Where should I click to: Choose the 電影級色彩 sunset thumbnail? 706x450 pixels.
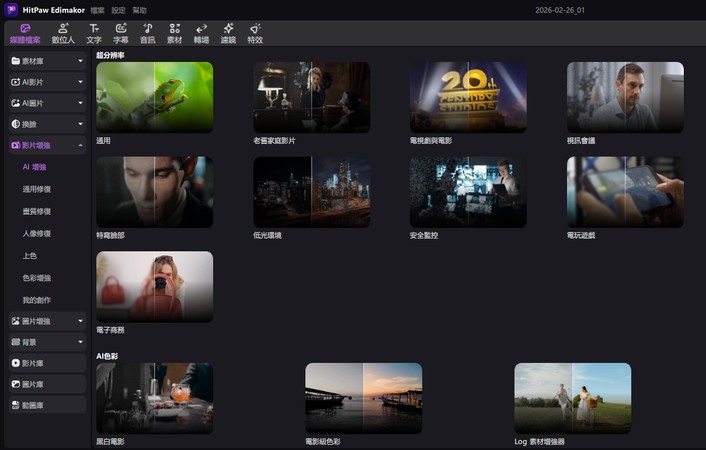(x=364, y=398)
